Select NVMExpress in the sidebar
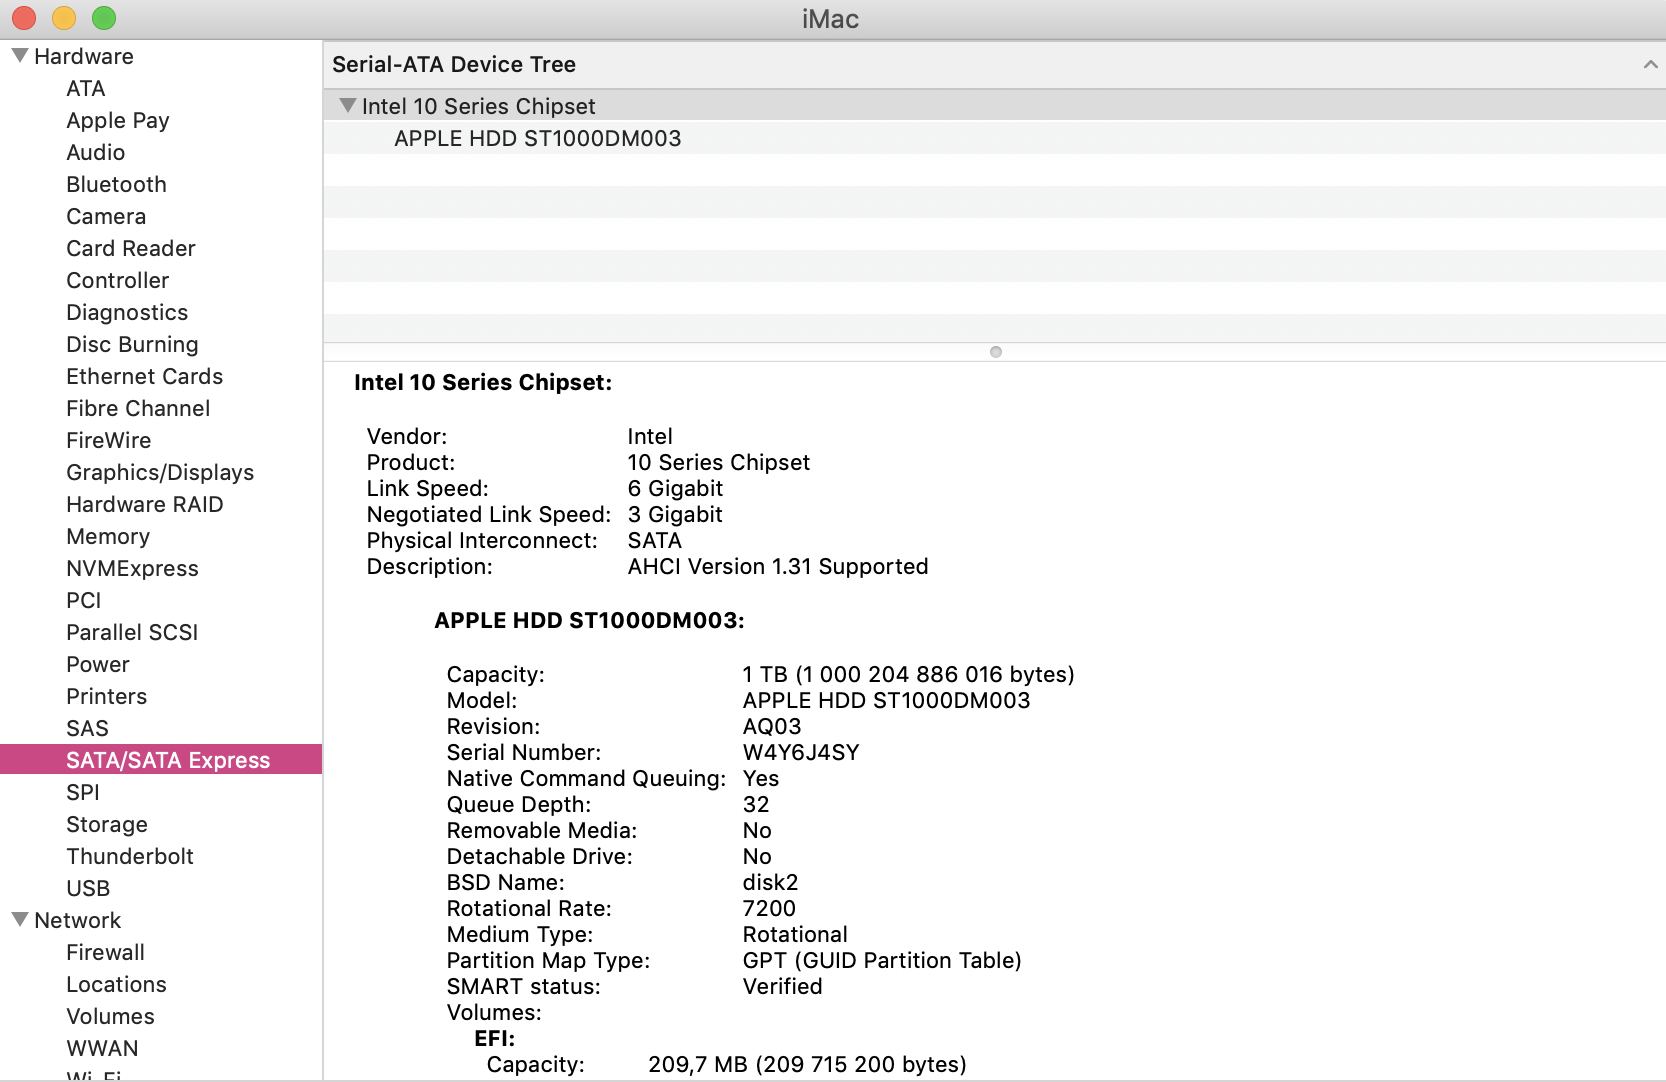The height and width of the screenshot is (1082, 1666). [x=133, y=568]
